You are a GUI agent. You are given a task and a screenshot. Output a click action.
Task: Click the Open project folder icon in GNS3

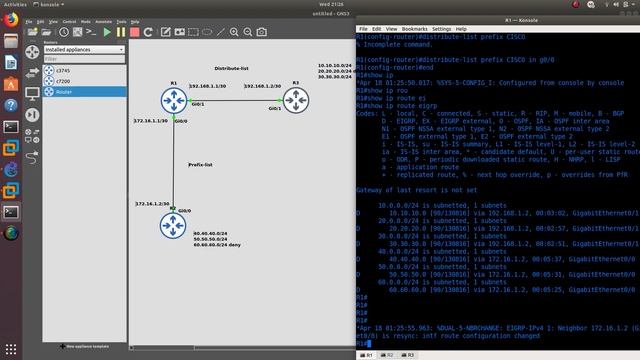point(46,32)
